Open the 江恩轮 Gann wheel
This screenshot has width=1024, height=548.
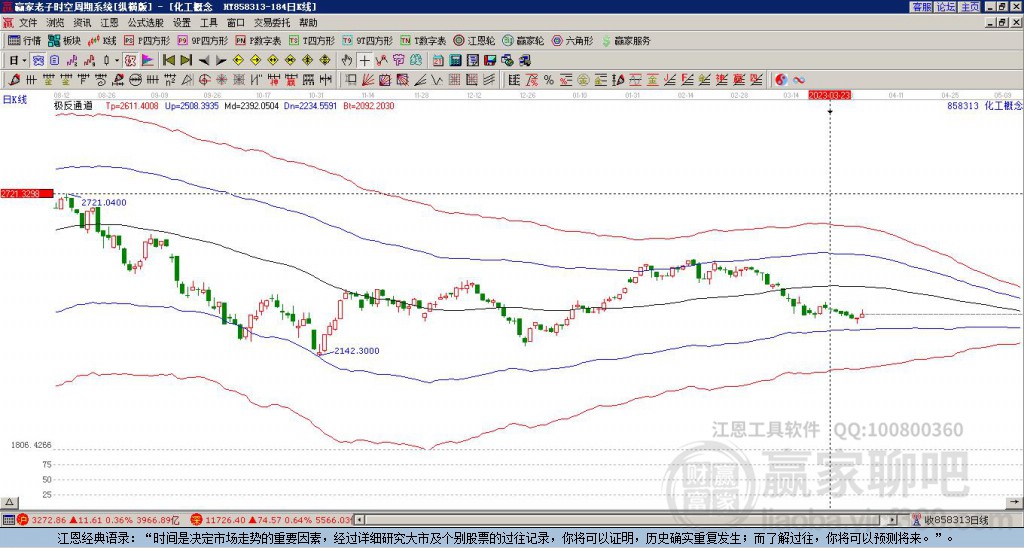(x=474, y=40)
